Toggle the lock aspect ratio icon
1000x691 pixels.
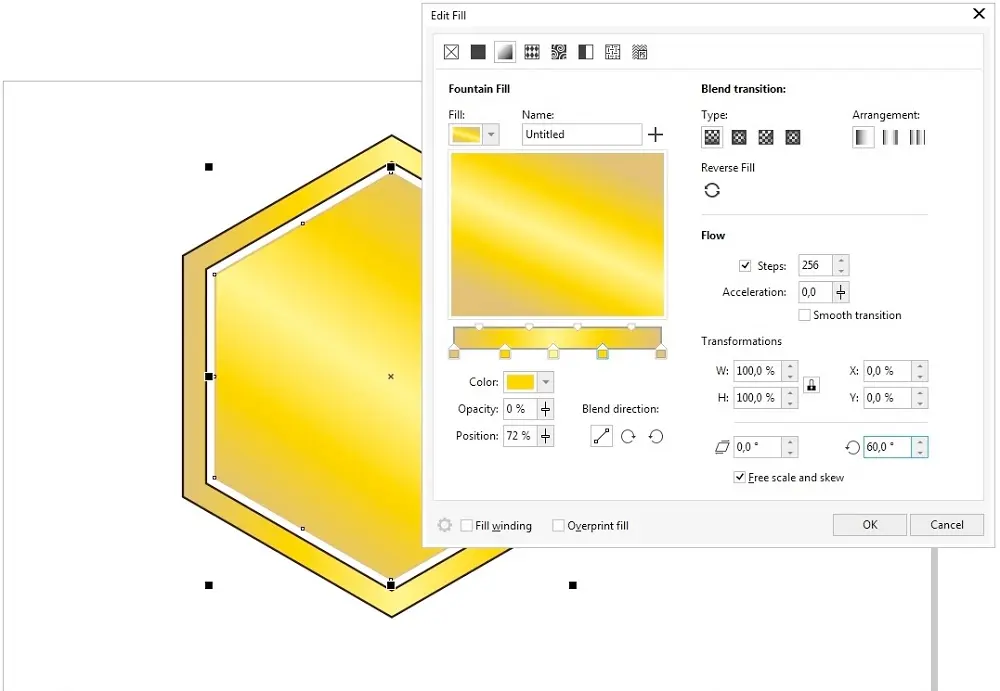tap(811, 385)
